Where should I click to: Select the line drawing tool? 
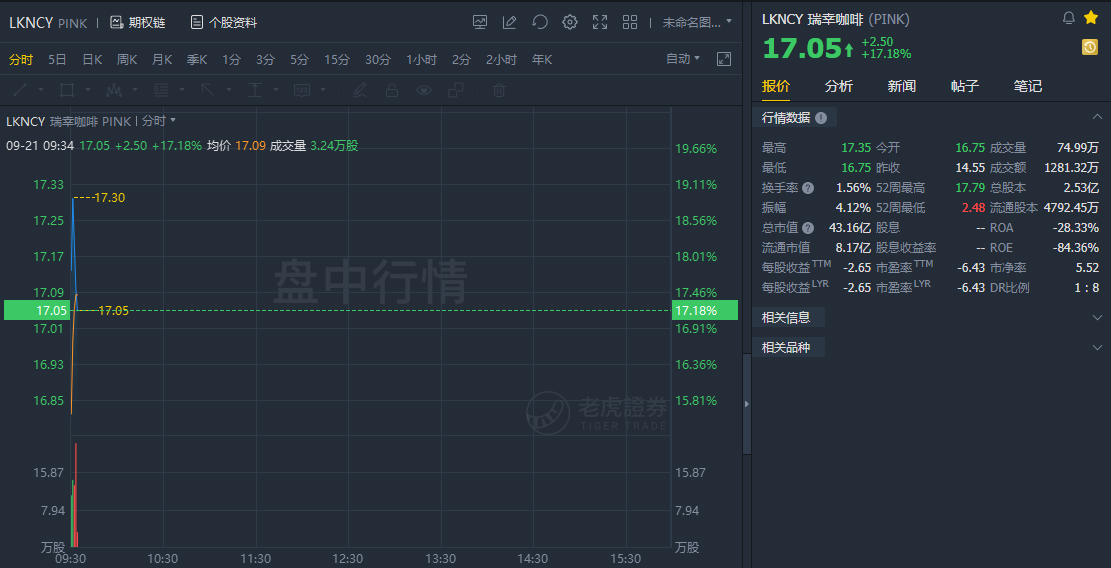[x=21, y=90]
